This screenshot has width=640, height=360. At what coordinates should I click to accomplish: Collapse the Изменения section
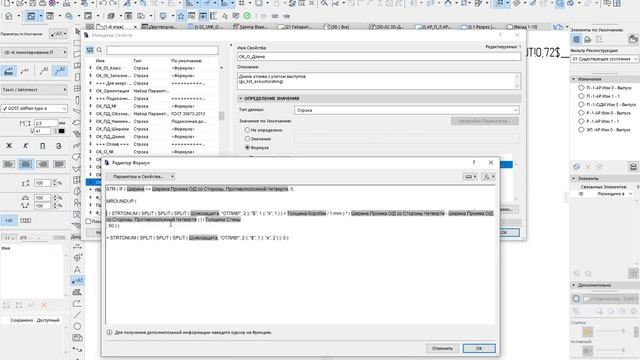tap(573, 79)
